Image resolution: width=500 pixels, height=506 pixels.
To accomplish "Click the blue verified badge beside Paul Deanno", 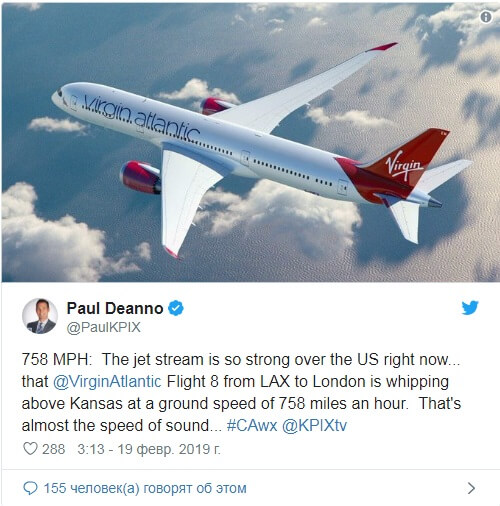I will point(176,308).
